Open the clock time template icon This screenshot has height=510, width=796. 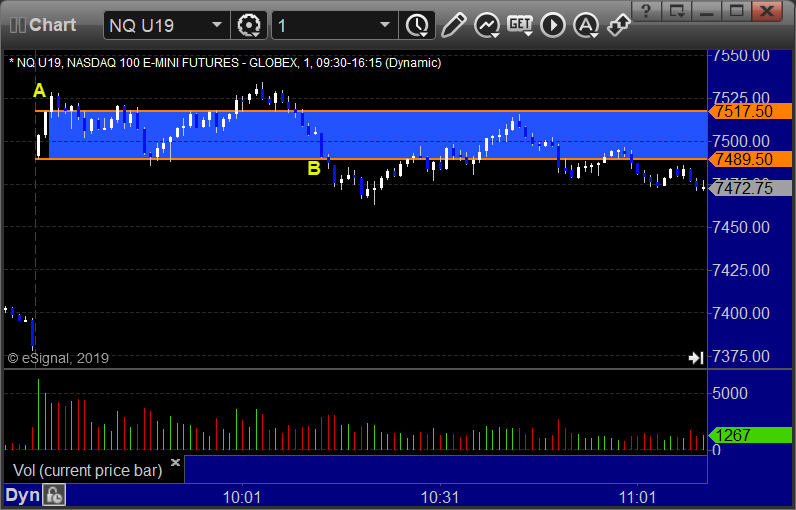(x=417, y=25)
